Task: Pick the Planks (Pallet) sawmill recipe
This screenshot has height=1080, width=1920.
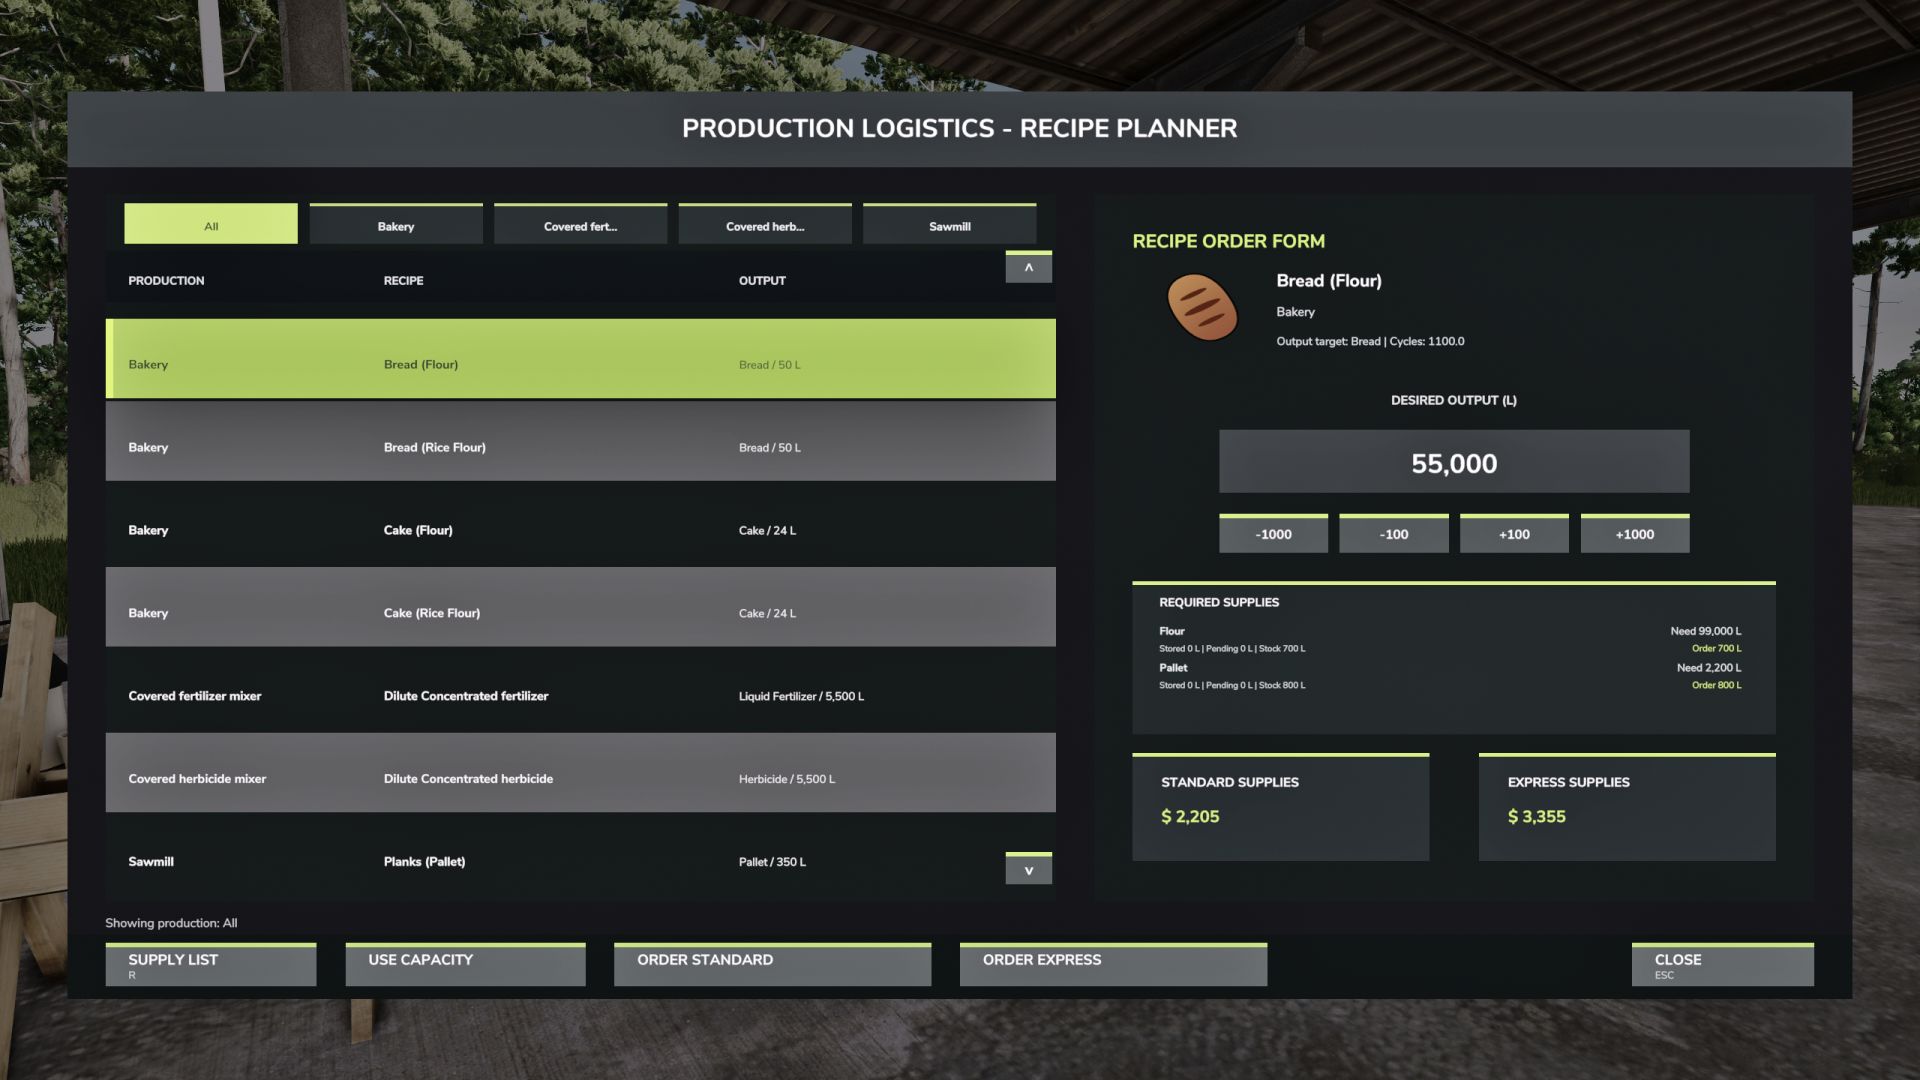Action: [581, 856]
